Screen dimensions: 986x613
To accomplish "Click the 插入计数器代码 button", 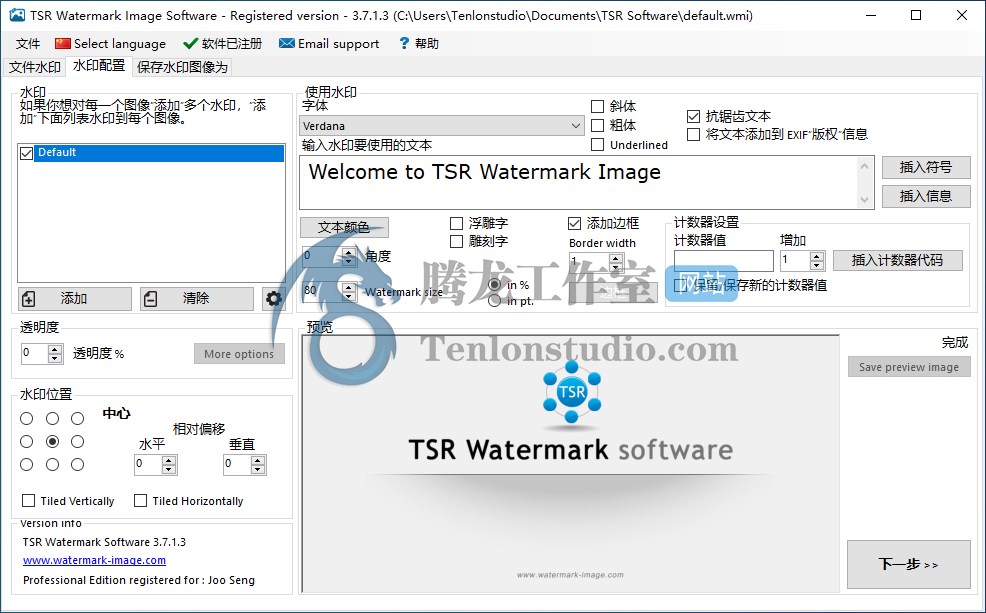I will (897, 260).
